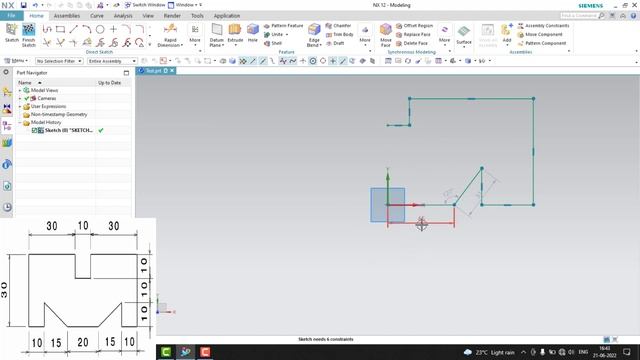640x360 pixels.
Task: Click the weather Light rain tray item
Action: [489, 352]
